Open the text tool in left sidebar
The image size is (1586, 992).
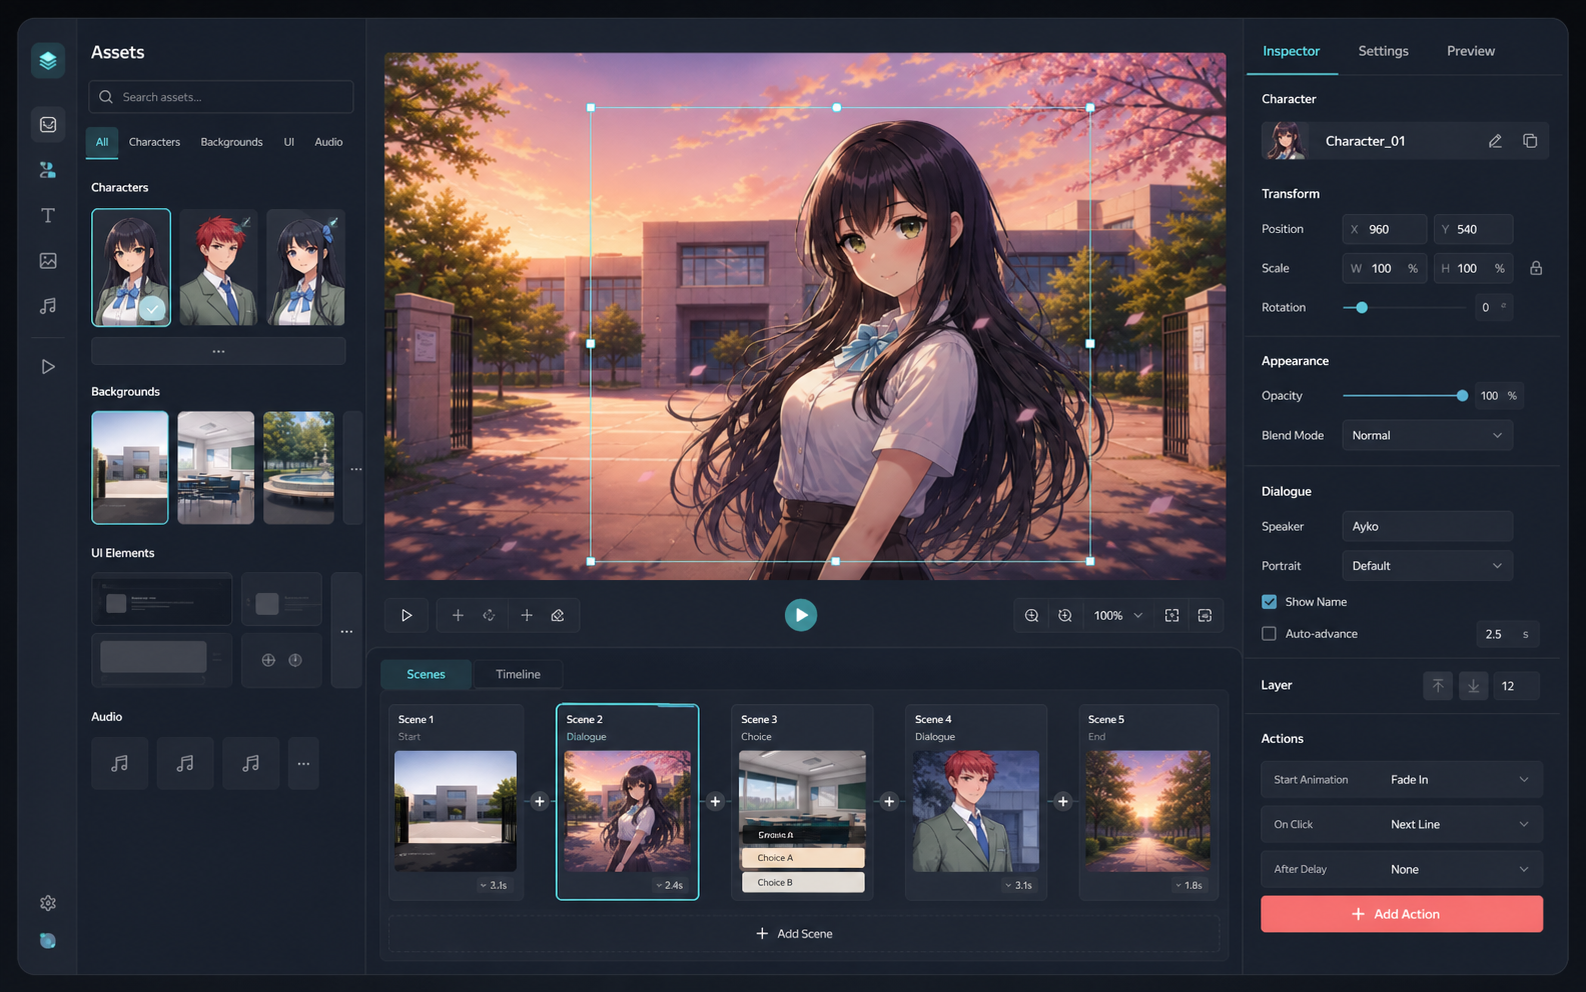click(x=47, y=215)
